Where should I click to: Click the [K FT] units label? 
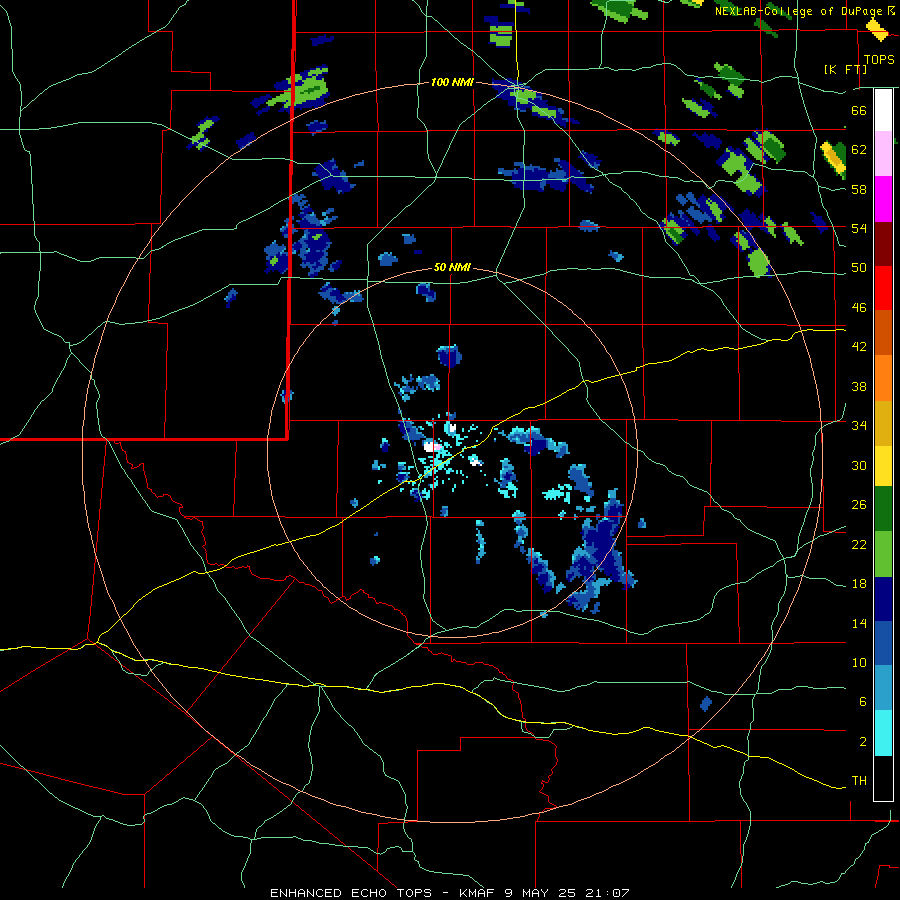(x=845, y=69)
